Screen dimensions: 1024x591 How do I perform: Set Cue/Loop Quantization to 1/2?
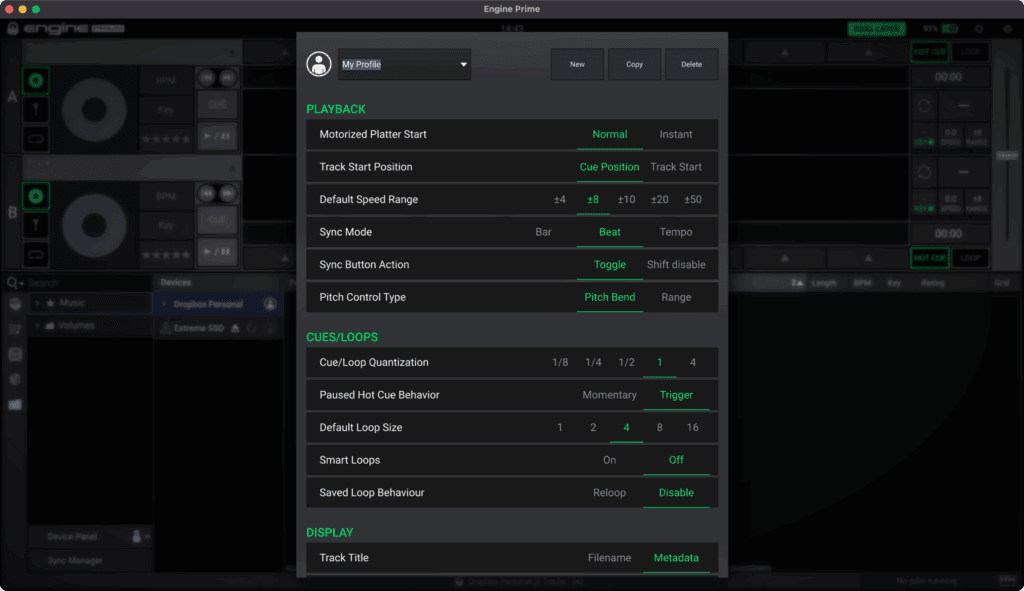tap(626, 362)
